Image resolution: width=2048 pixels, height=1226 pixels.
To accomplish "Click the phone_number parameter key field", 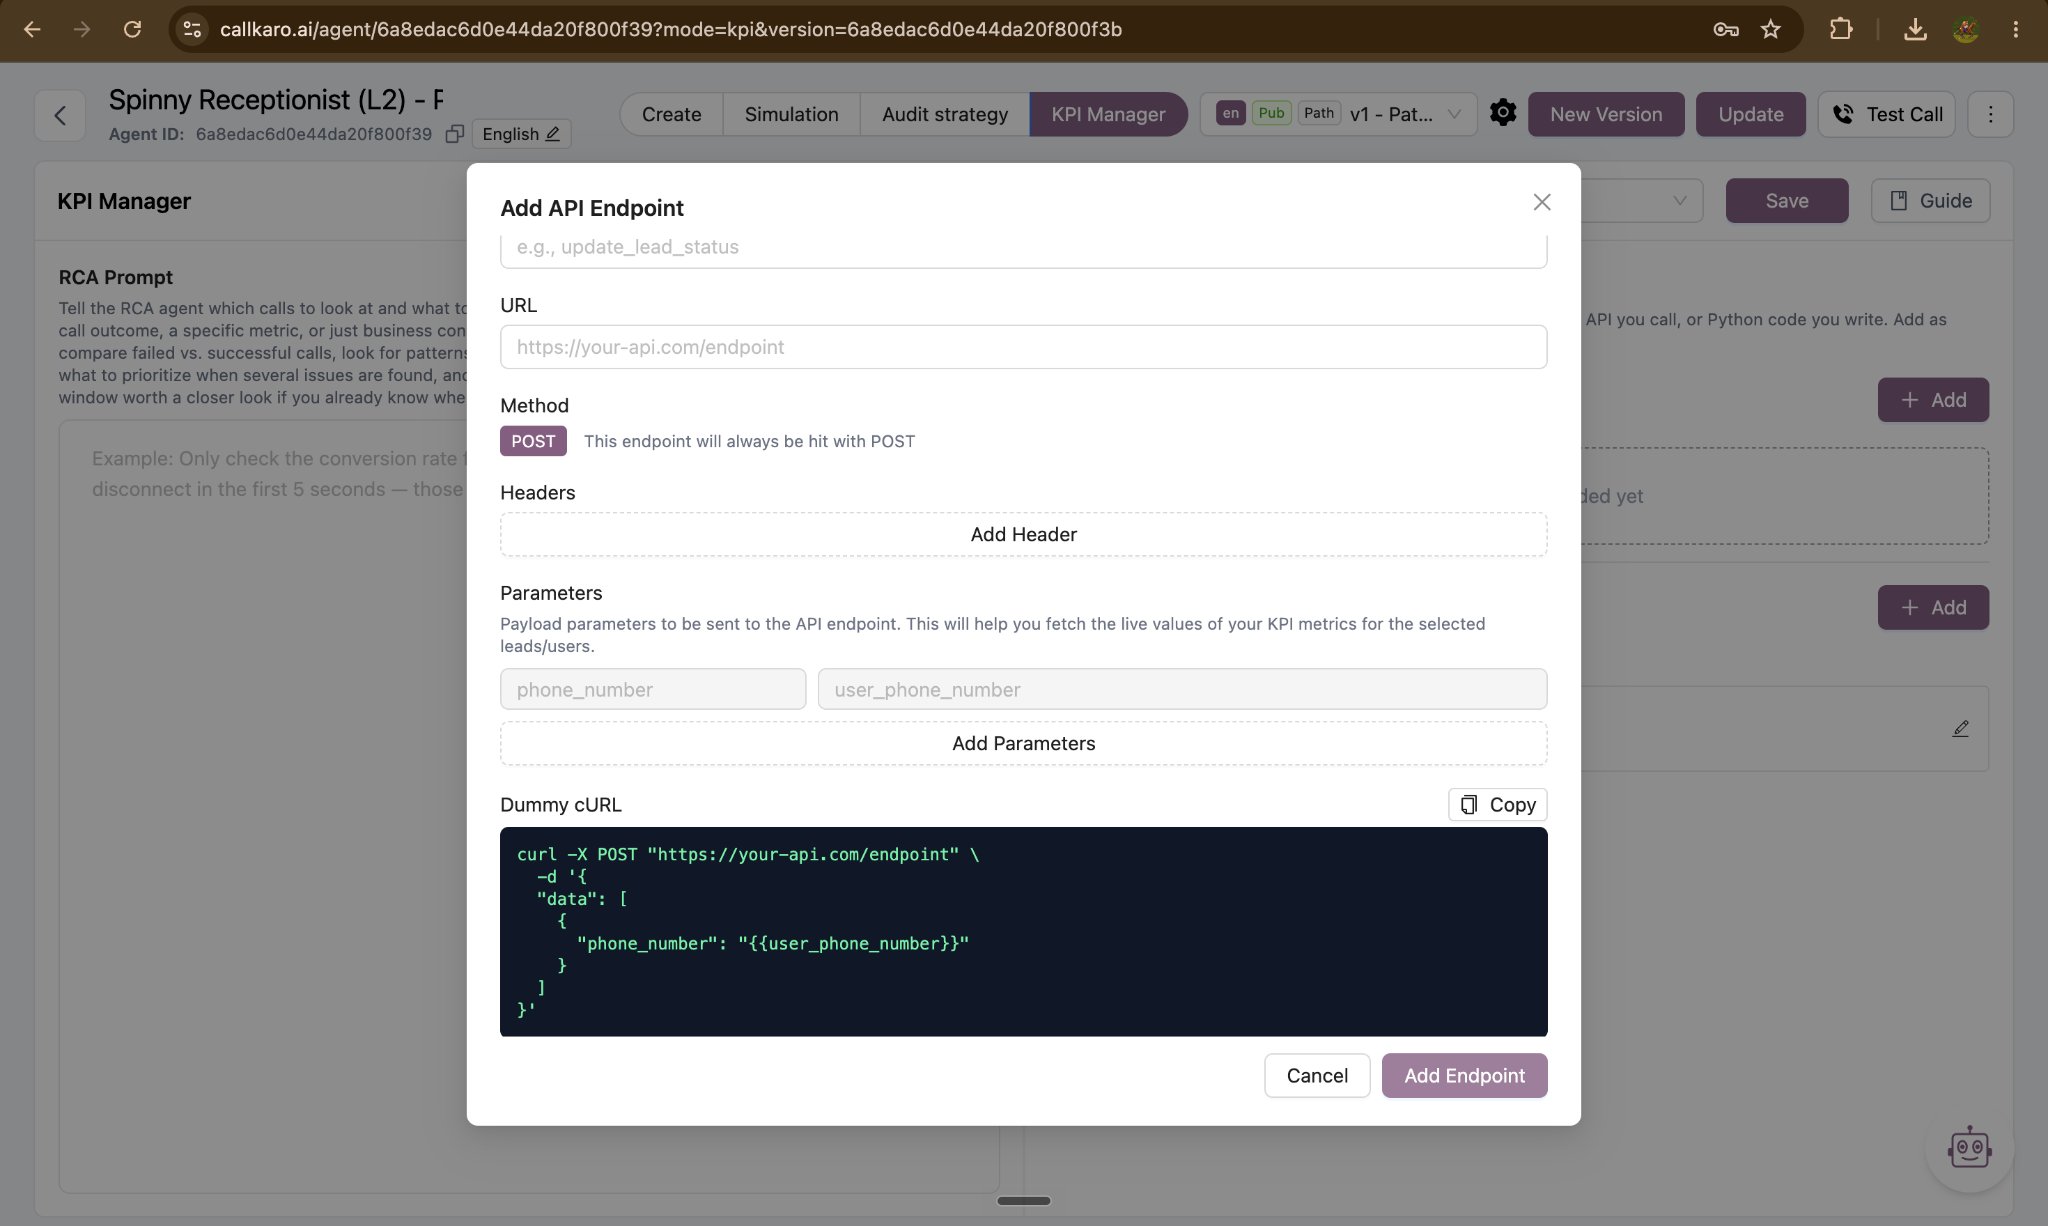I will 652,689.
